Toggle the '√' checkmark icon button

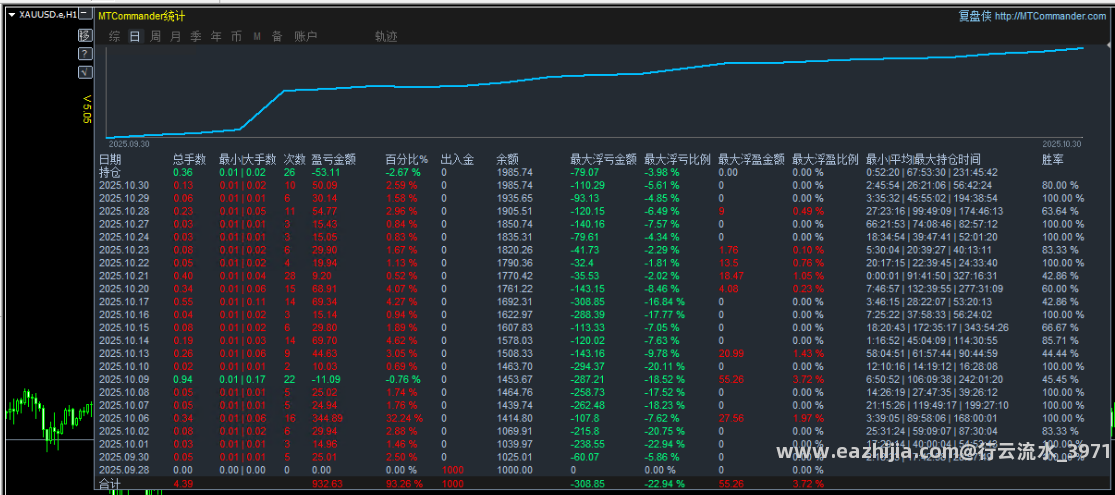tap(85, 72)
